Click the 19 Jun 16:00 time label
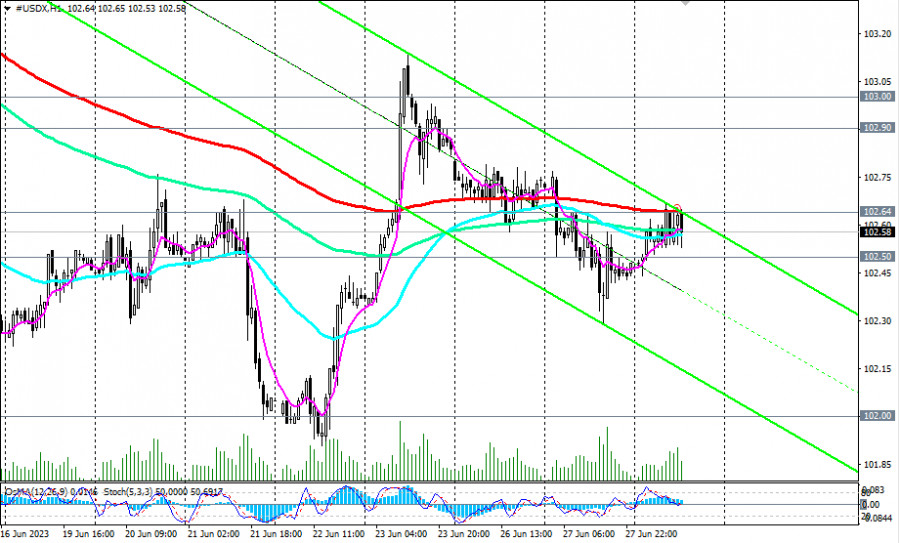 pos(88,534)
